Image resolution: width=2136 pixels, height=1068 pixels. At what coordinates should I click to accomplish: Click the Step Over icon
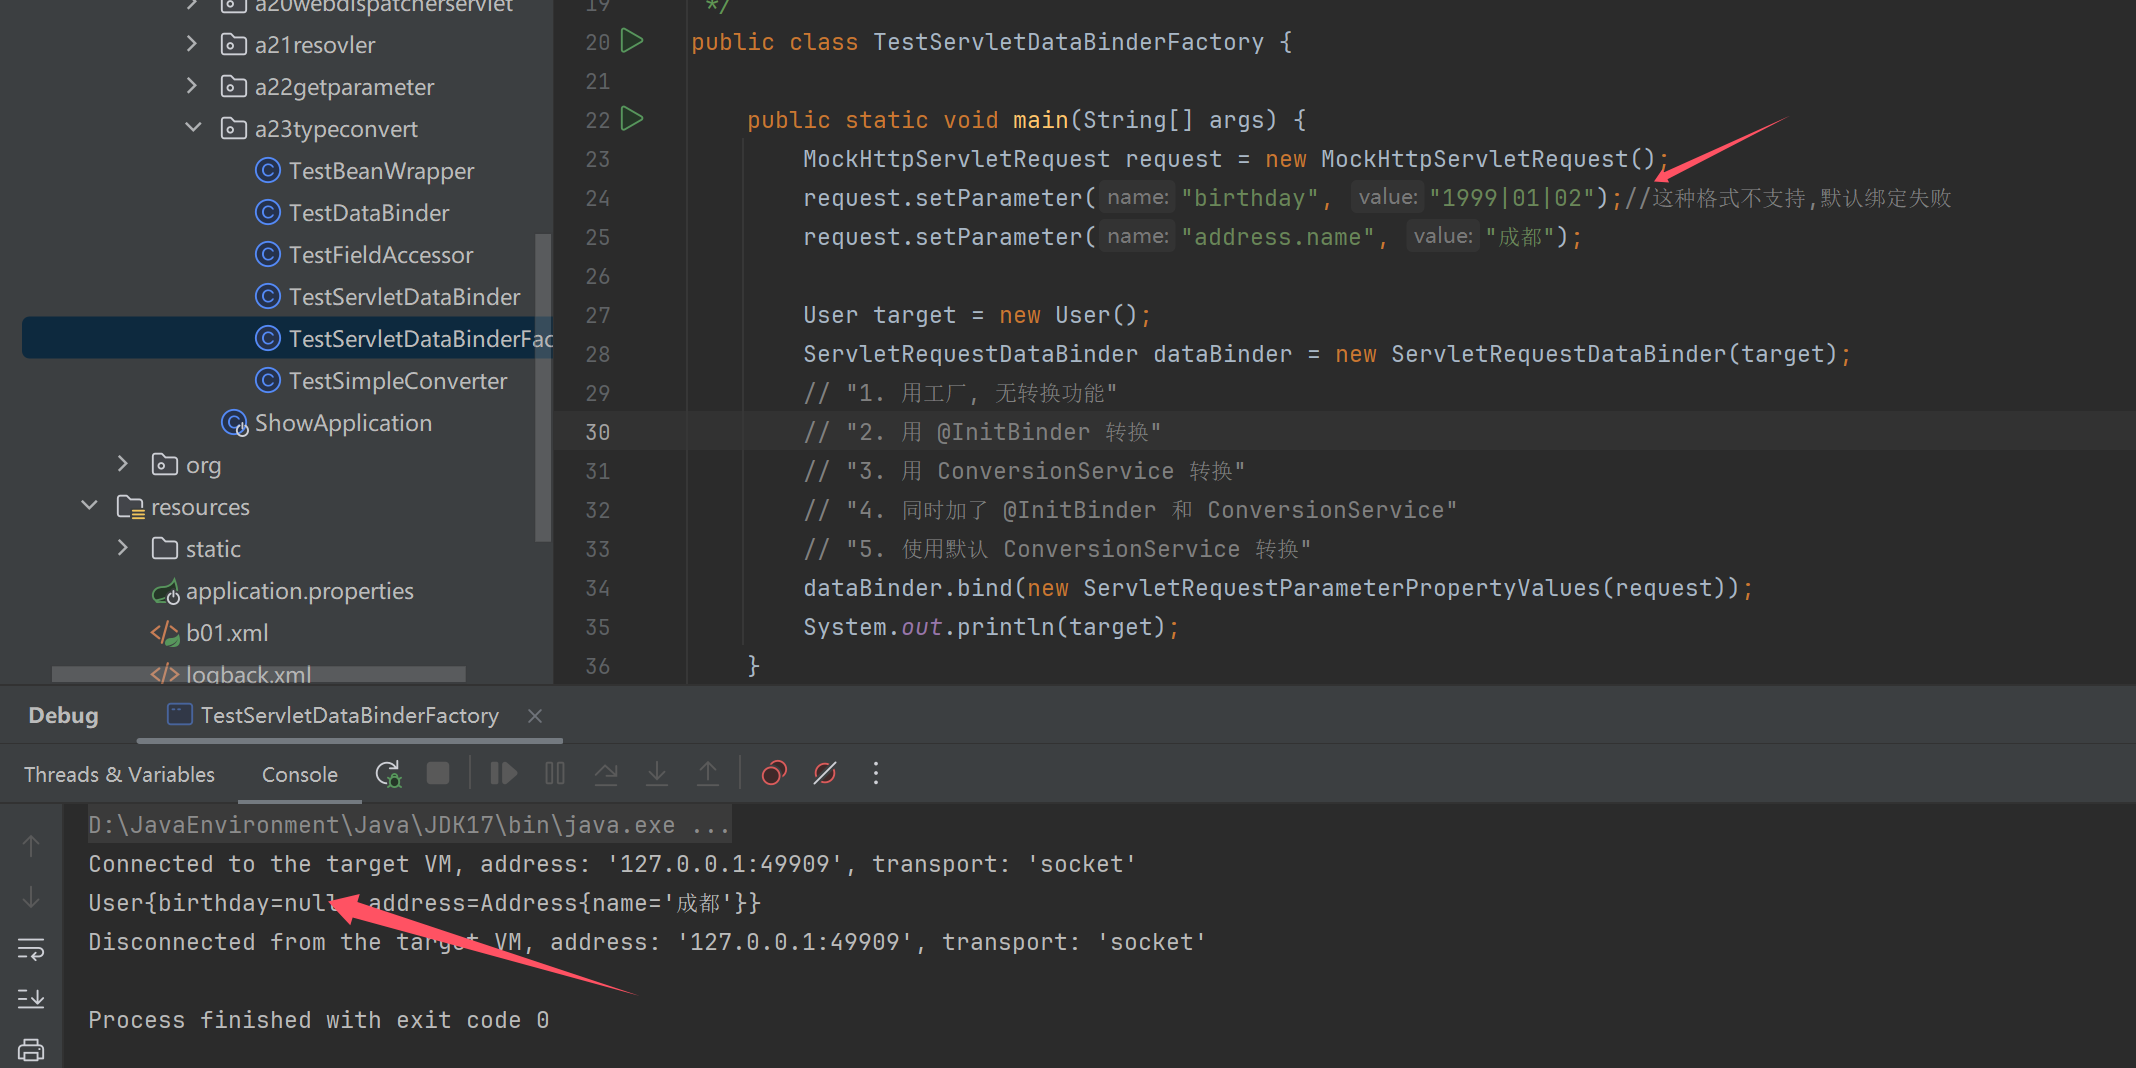(x=606, y=773)
